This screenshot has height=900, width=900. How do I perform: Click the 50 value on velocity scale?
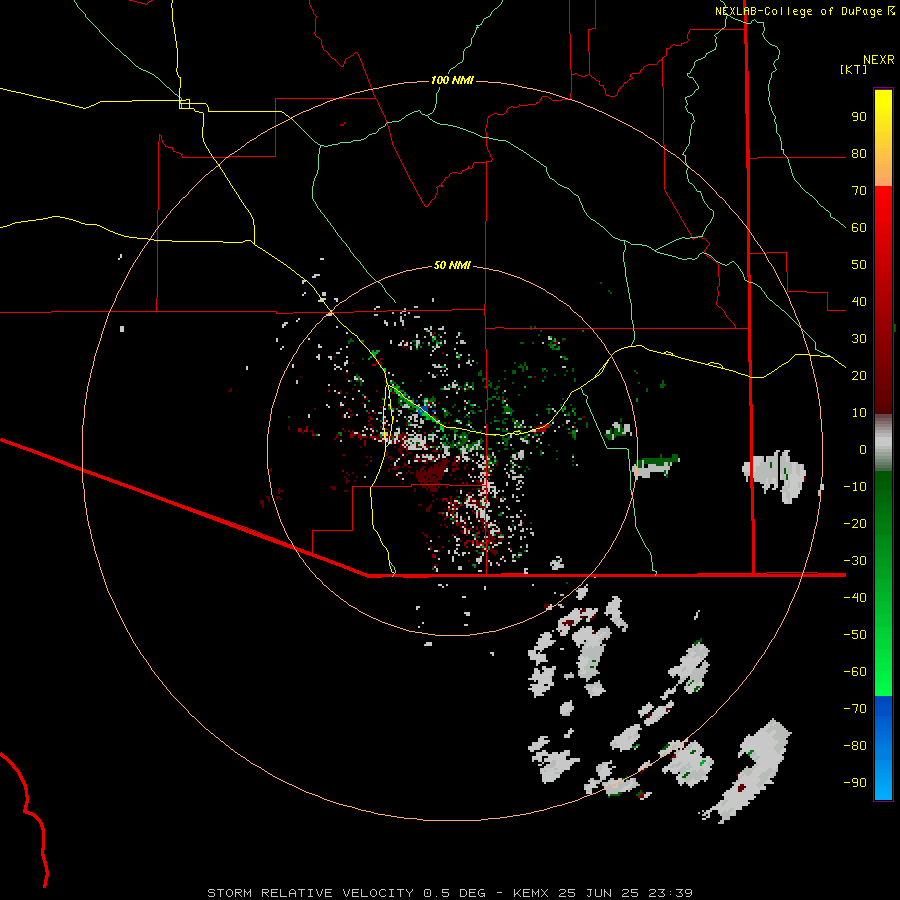859,265
